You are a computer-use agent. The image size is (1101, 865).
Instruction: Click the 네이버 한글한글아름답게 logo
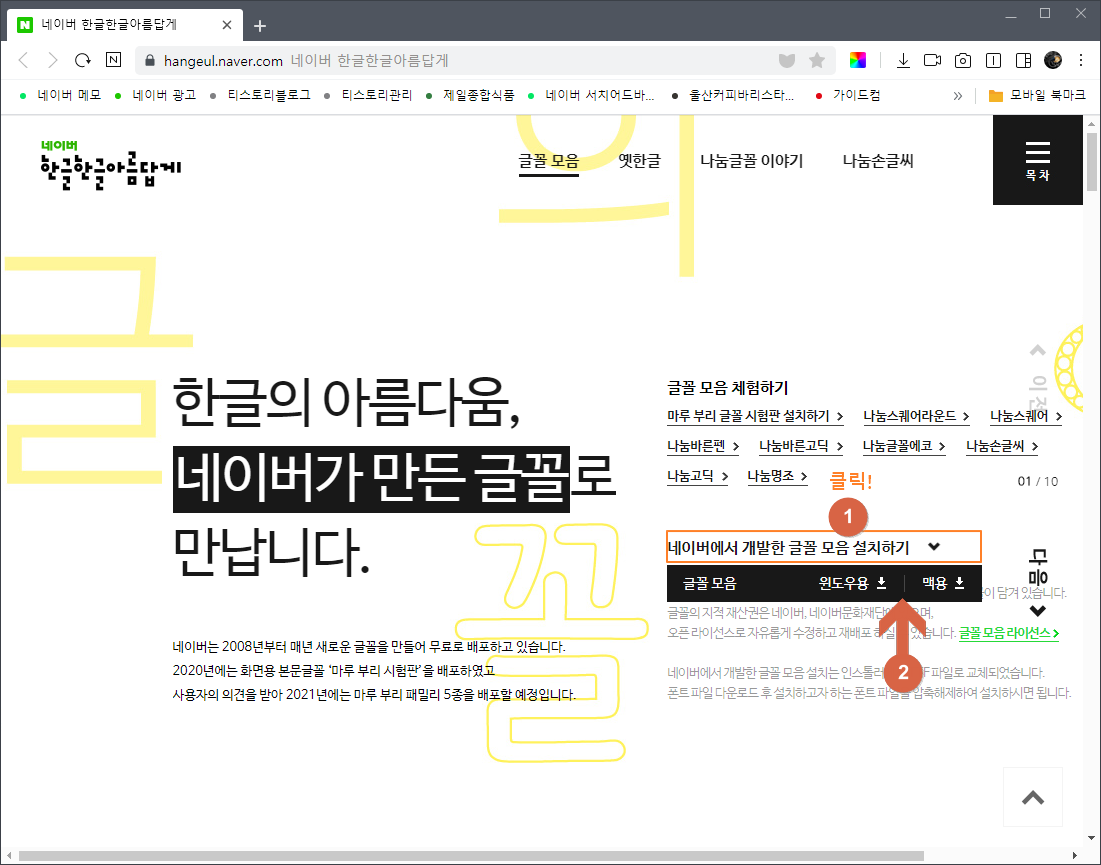pos(110,165)
